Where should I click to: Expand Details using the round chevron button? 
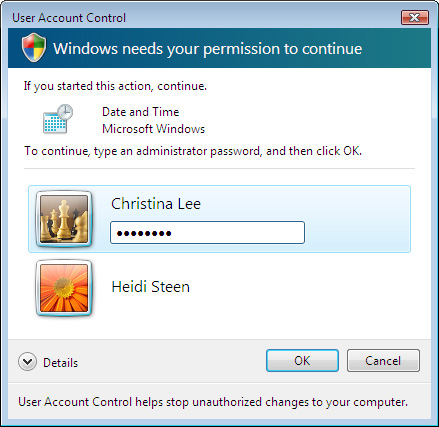27,362
